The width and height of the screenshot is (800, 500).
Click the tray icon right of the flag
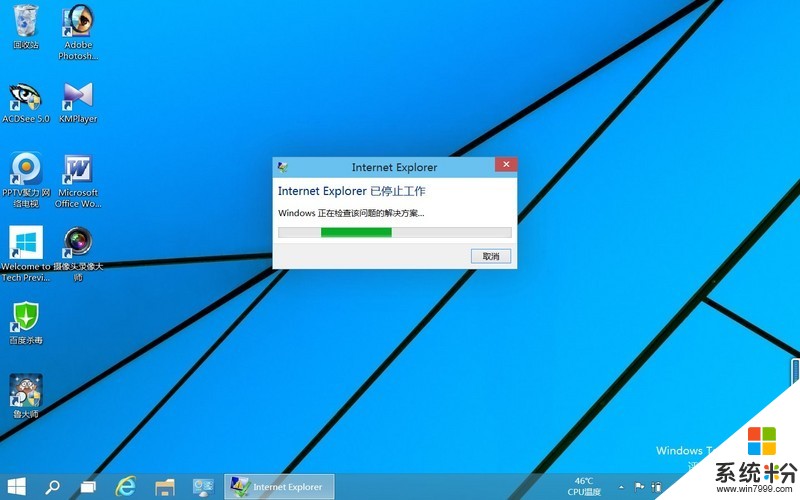pos(657,487)
